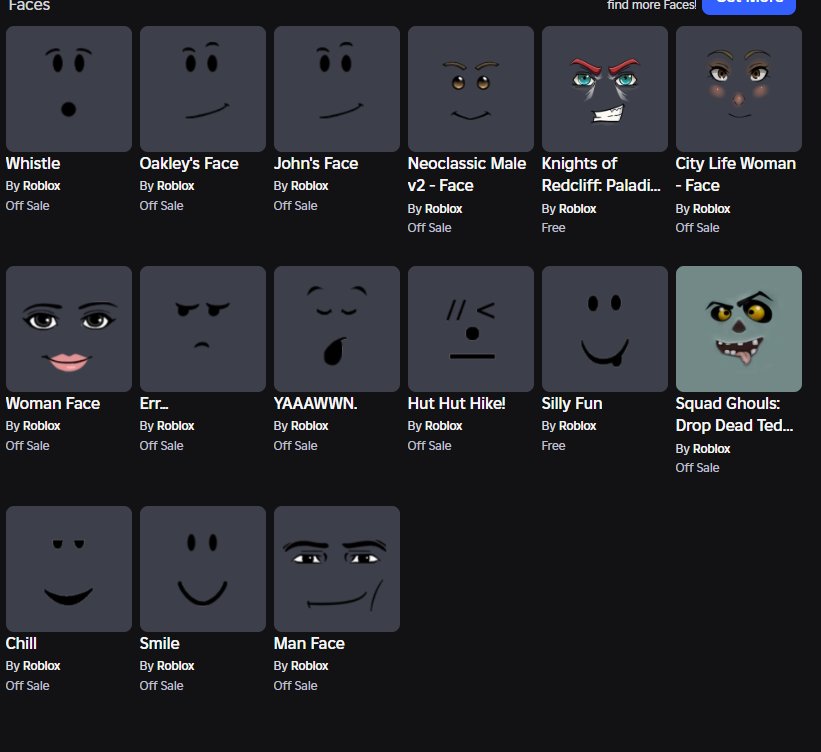Image resolution: width=821 pixels, height=752 pixels.
Task: Click the Squad Ghouls zombie face thumbnail
Action: click(739, 329)
